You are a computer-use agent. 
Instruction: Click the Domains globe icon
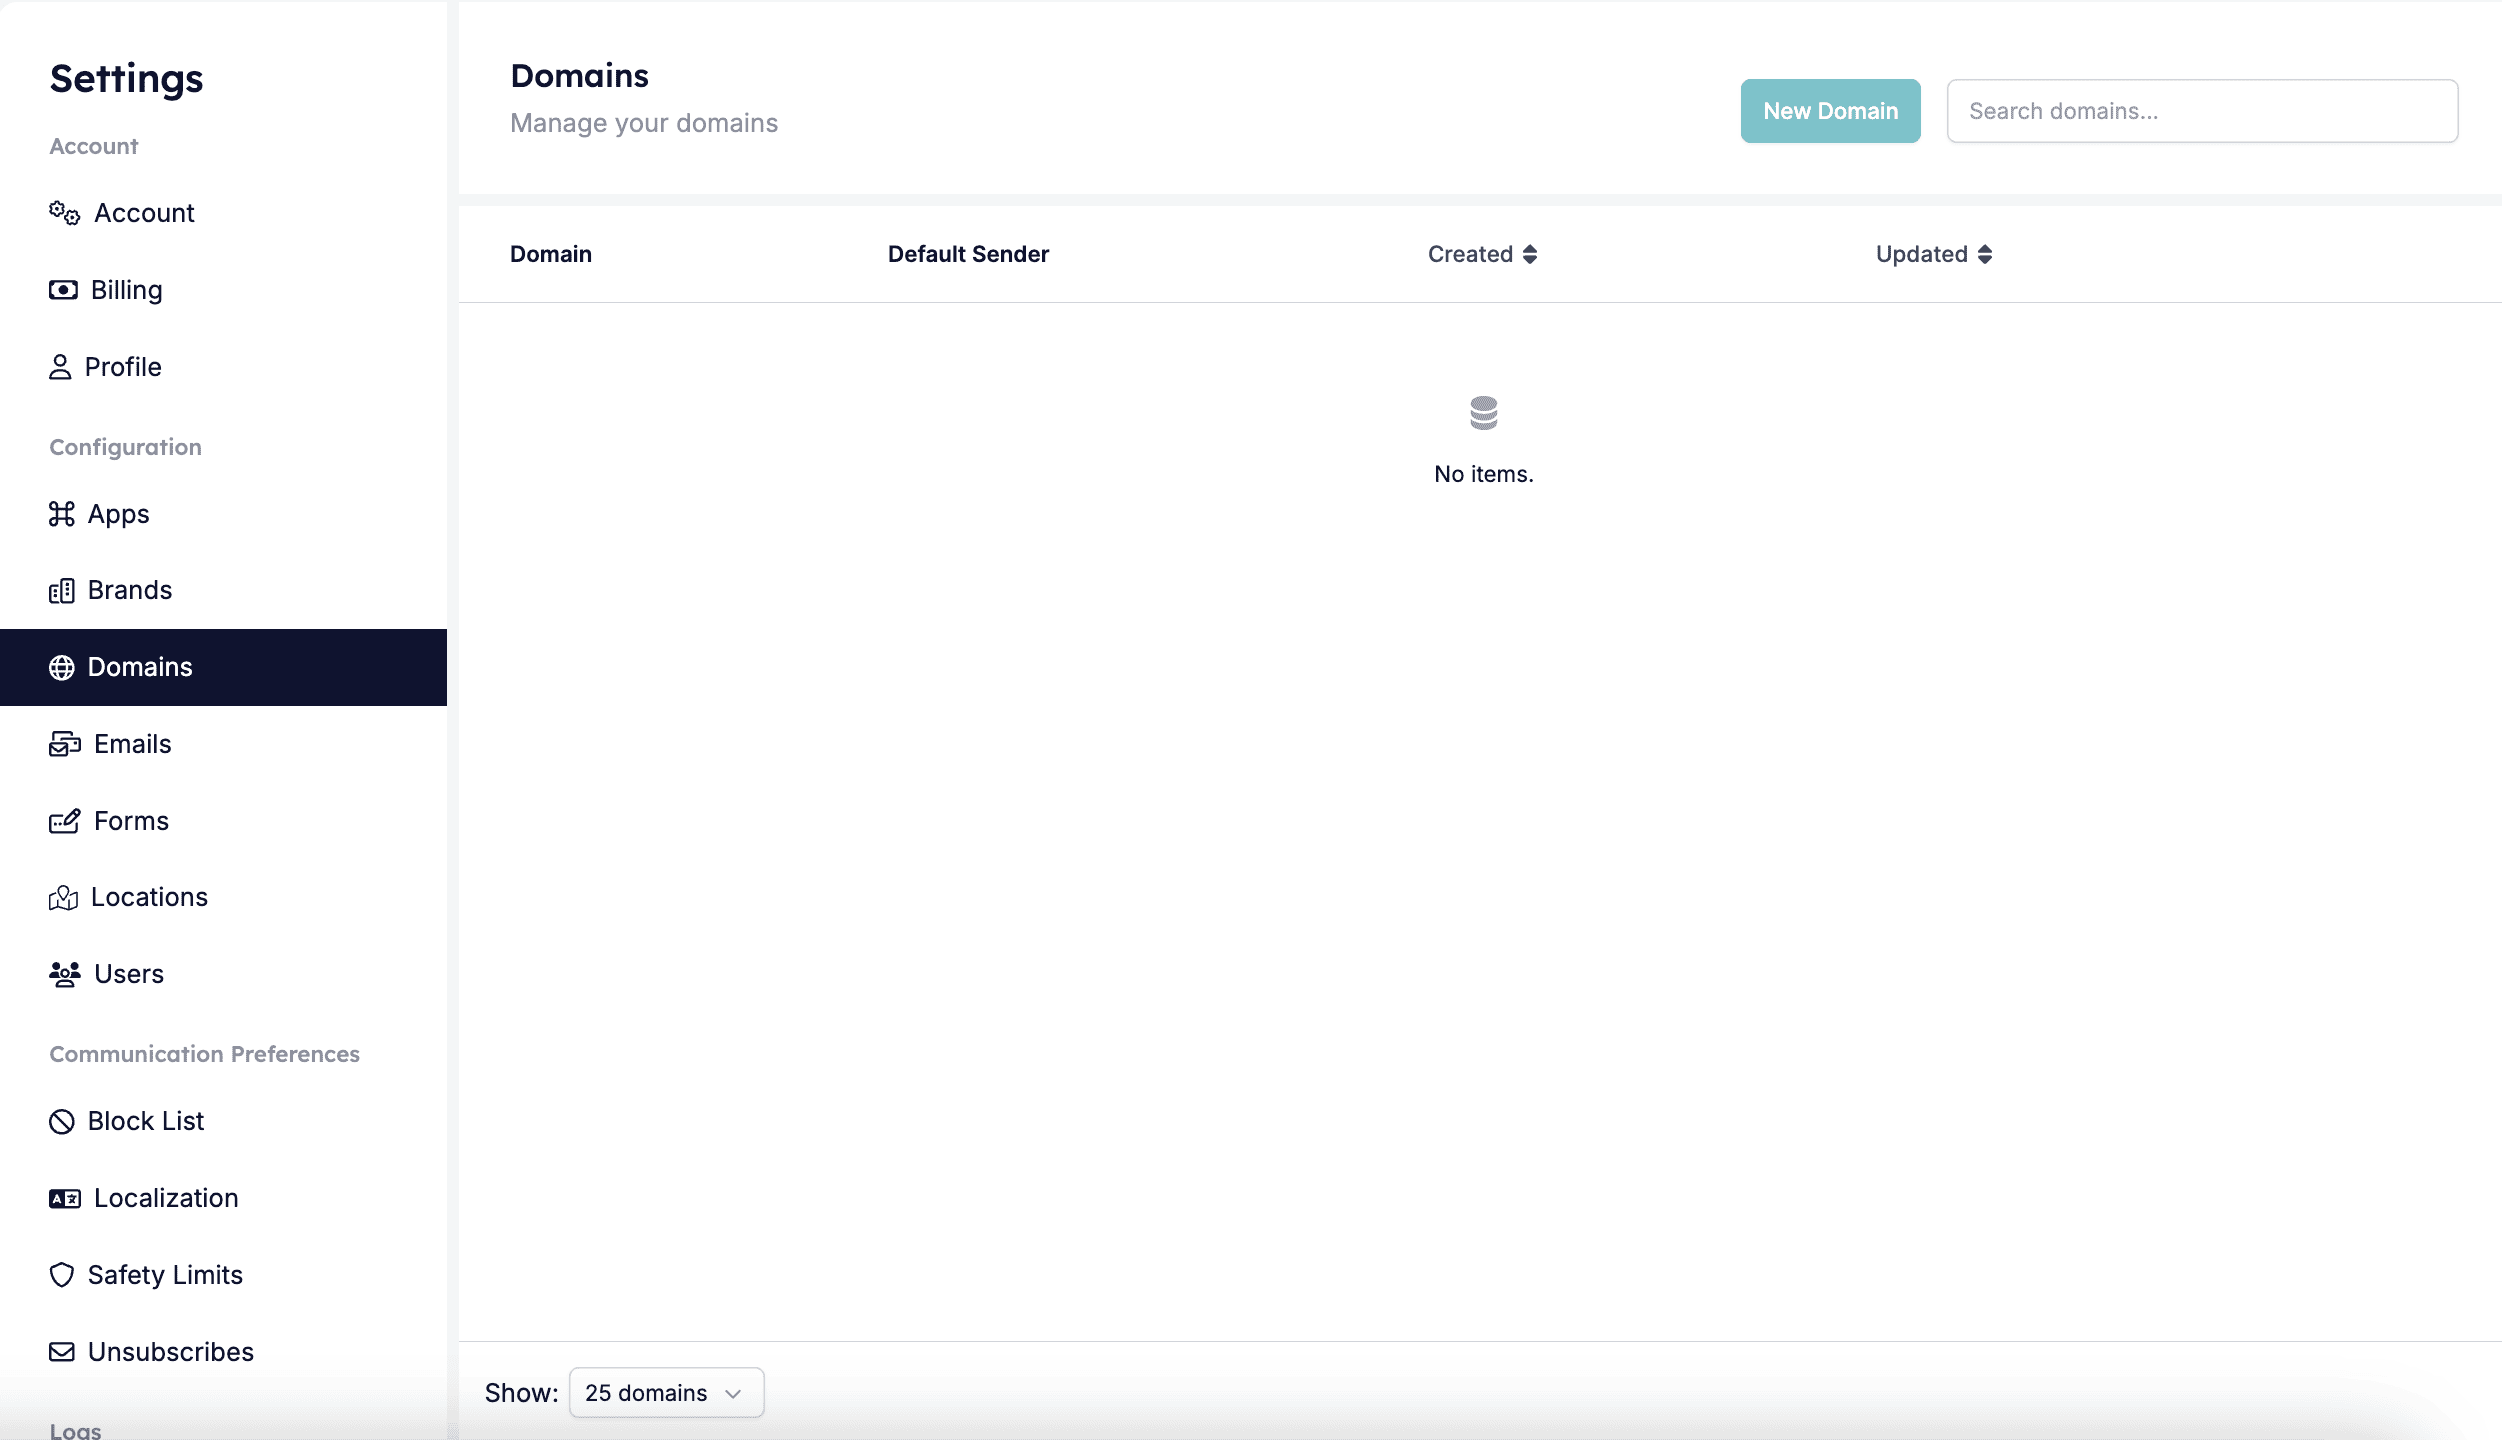(62, 668)
